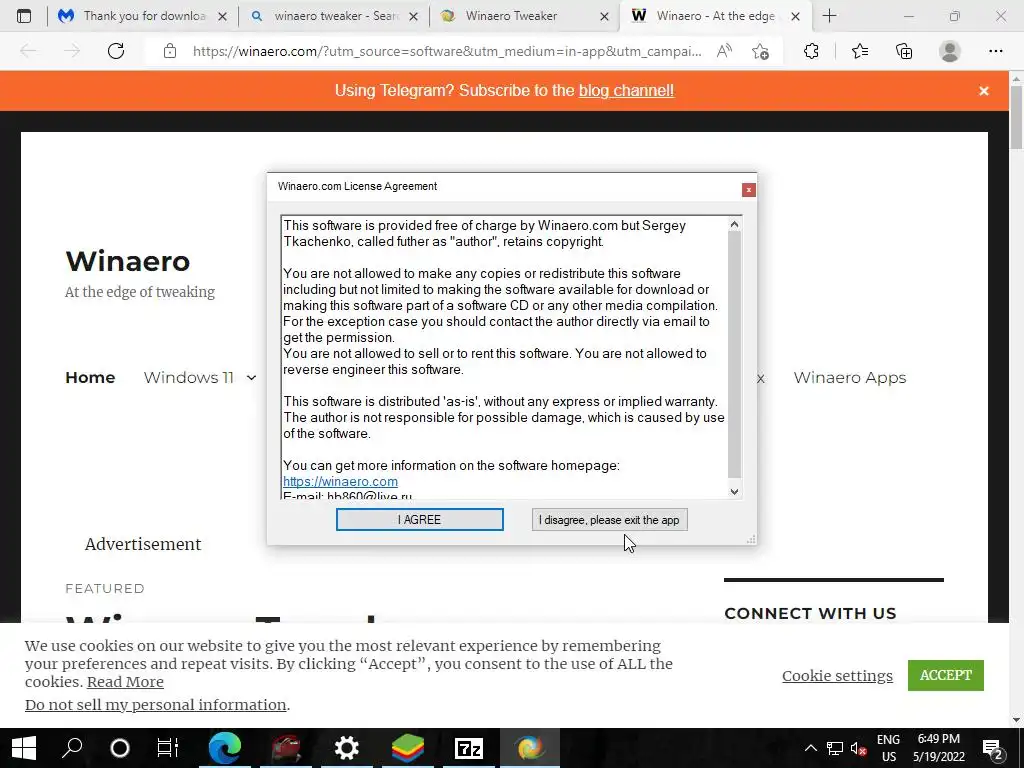This screenshot has height=768, width=1024.
Task: Open the Collections icon
Action: [904, 51]
